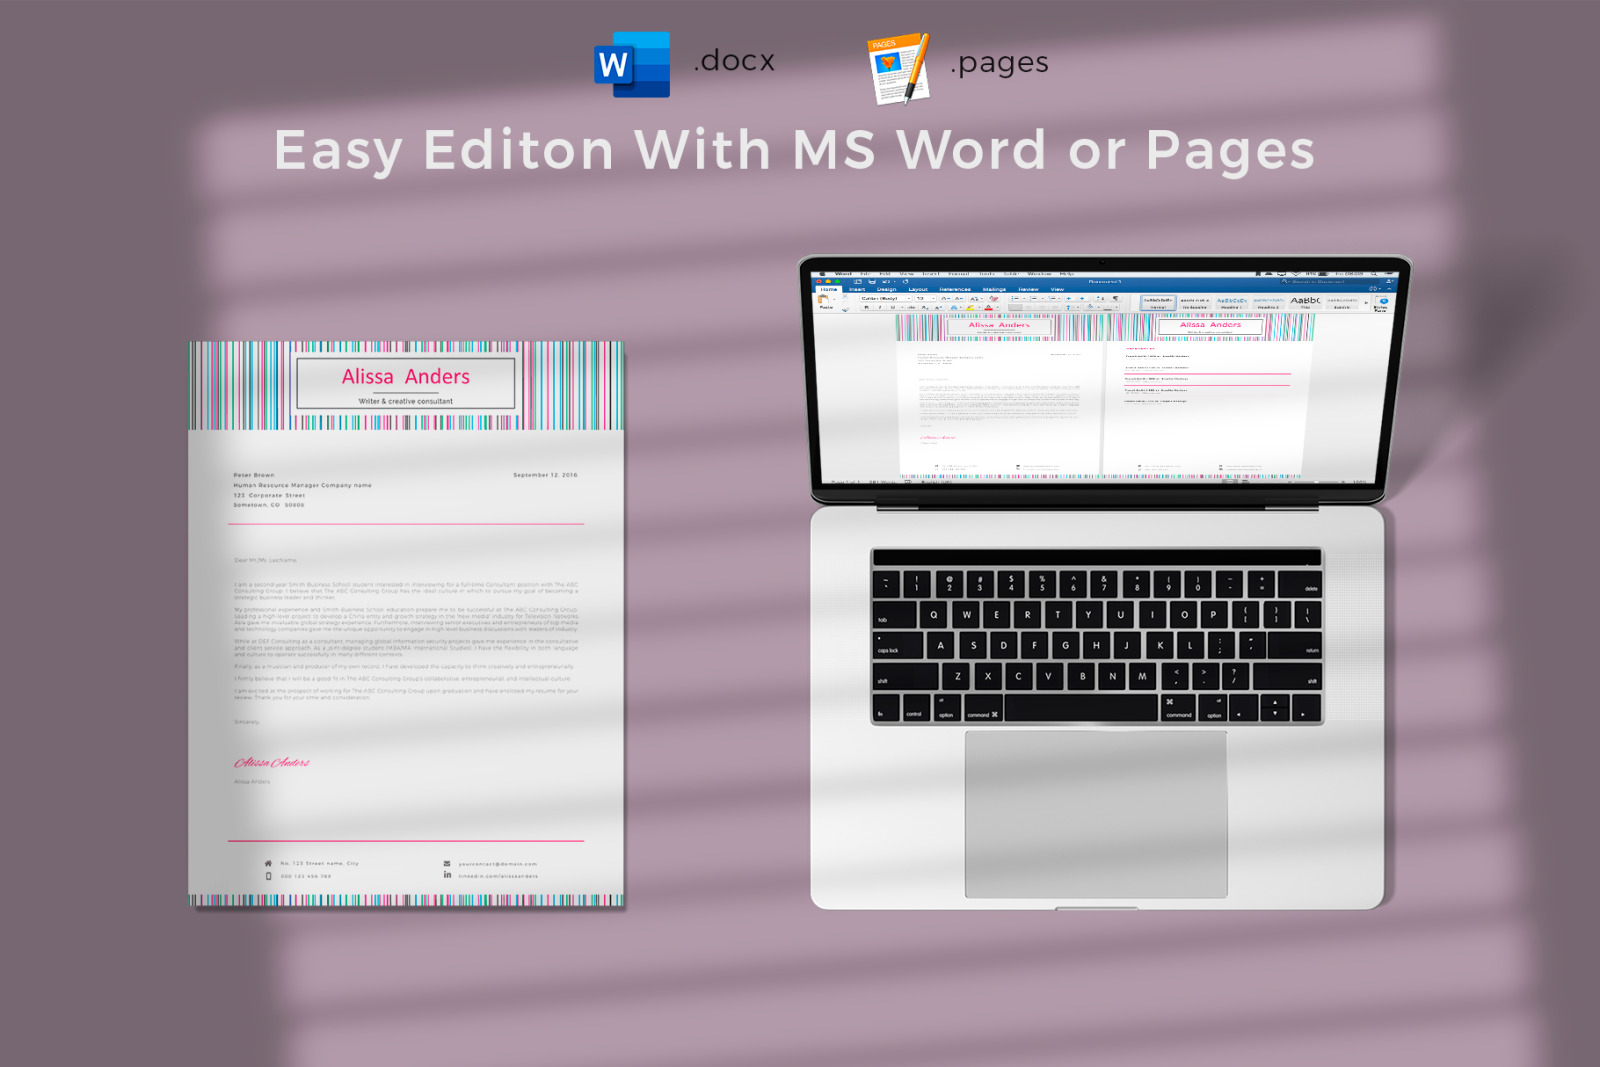Viewport: 1600px width, 1067px height.
Task: Open the Help menu in the Mac menu bar
Action: 1067,274
